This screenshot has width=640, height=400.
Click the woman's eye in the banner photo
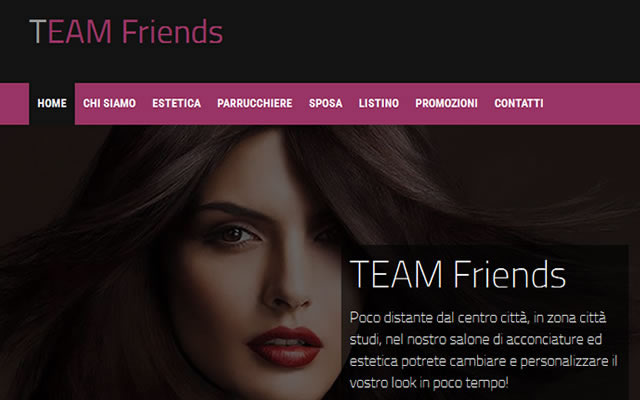(232, 235)
